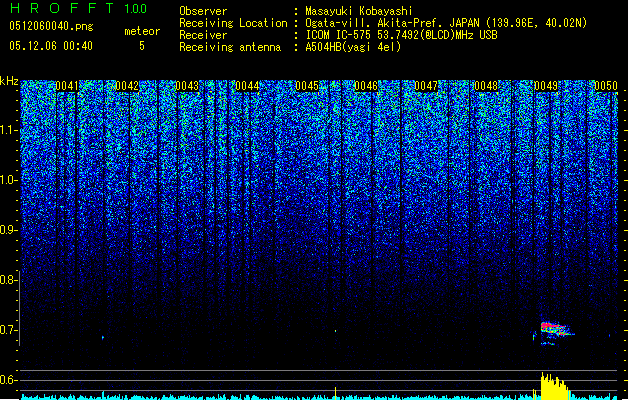
Task: Click the Observer label
Action: click(203, 11)
